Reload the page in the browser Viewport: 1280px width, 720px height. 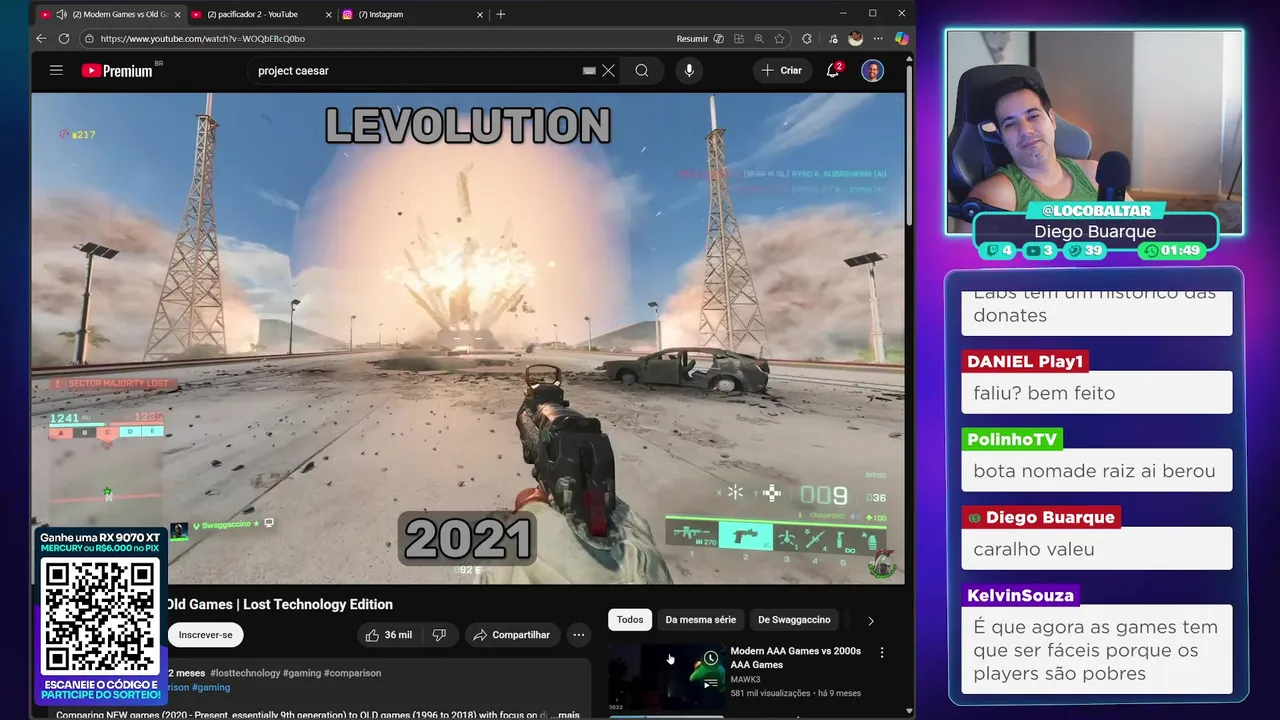pyautogui.click(x=64, y=39)
